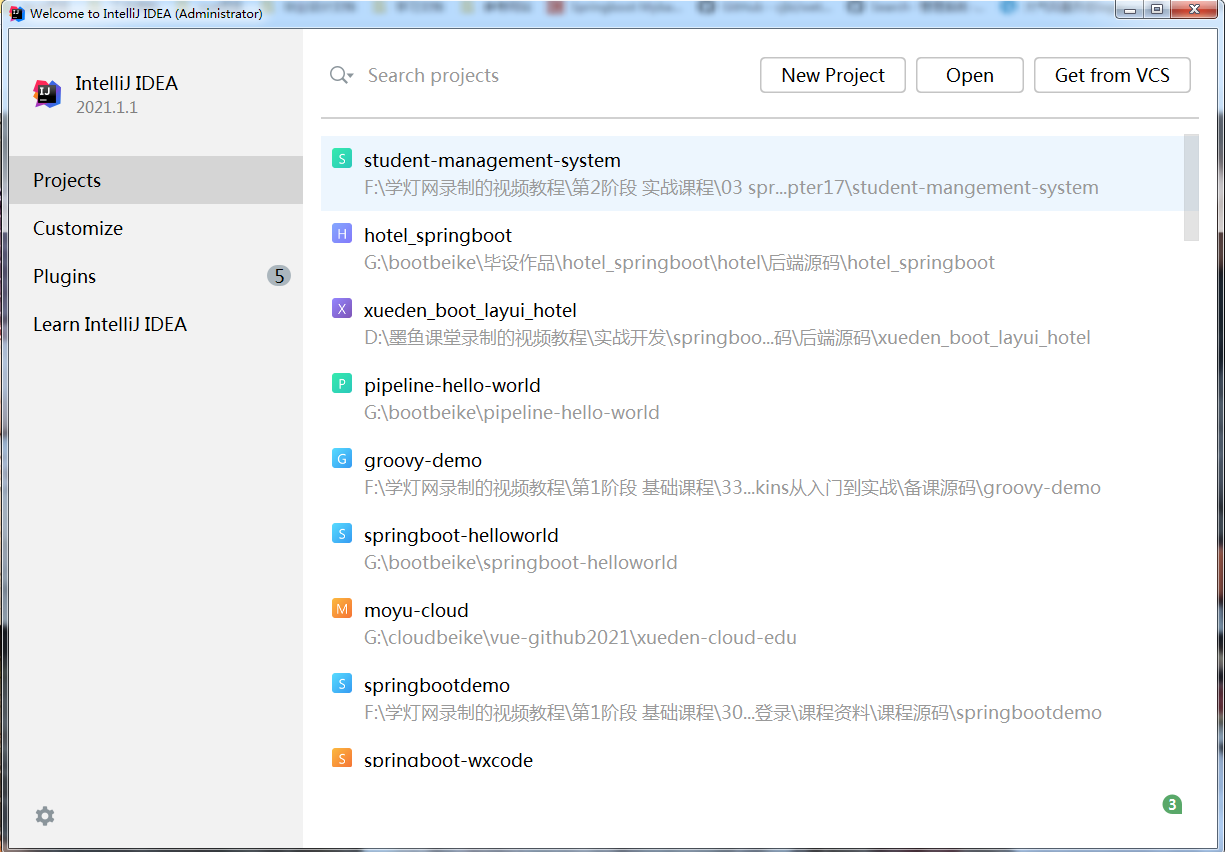
Task: Click the green notifications badge showing 3
Action: pos(1172,804)
